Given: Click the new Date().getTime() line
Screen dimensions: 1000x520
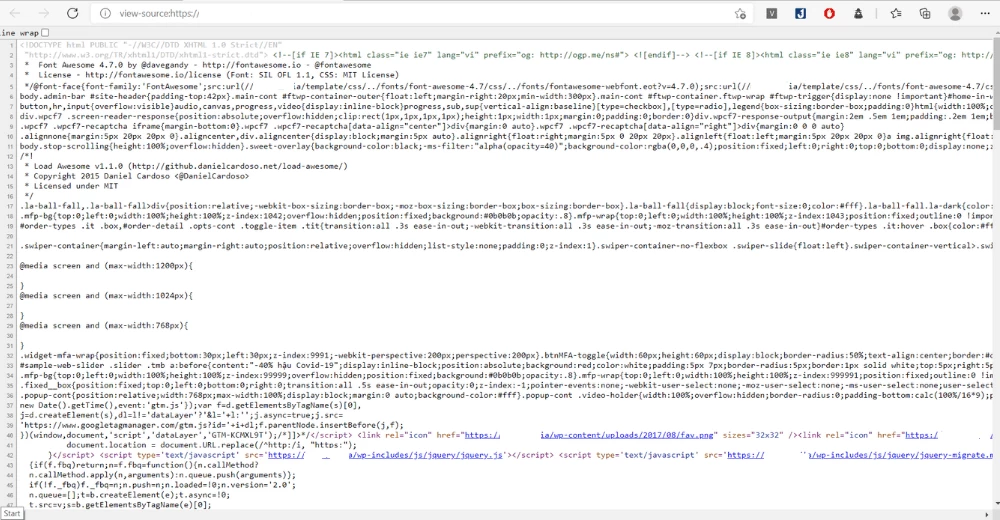Looking at the screenshot, I should point(191,405).
